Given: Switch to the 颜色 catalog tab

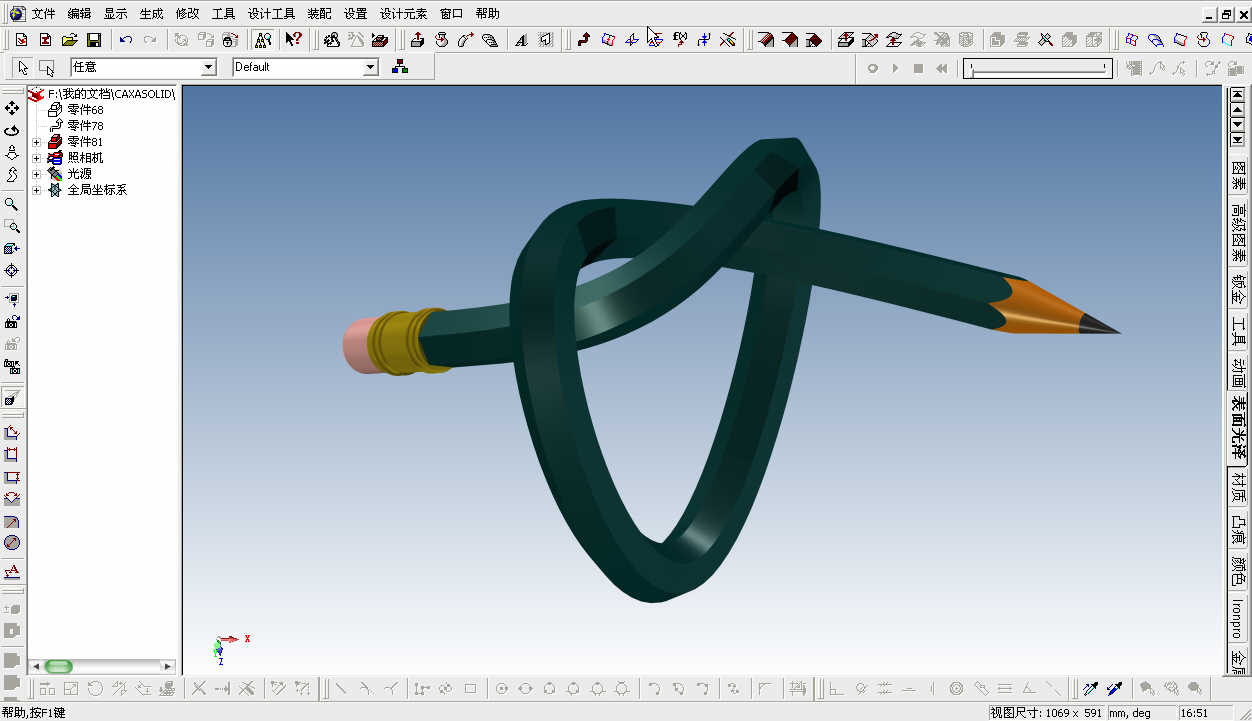Looking at the screenshot, I should tap(1239, 570).
